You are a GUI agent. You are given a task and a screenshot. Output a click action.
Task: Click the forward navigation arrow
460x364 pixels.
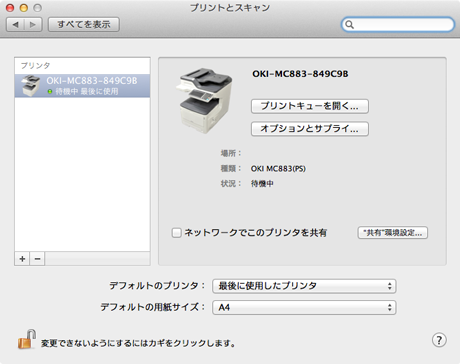(x=33, y=25)
